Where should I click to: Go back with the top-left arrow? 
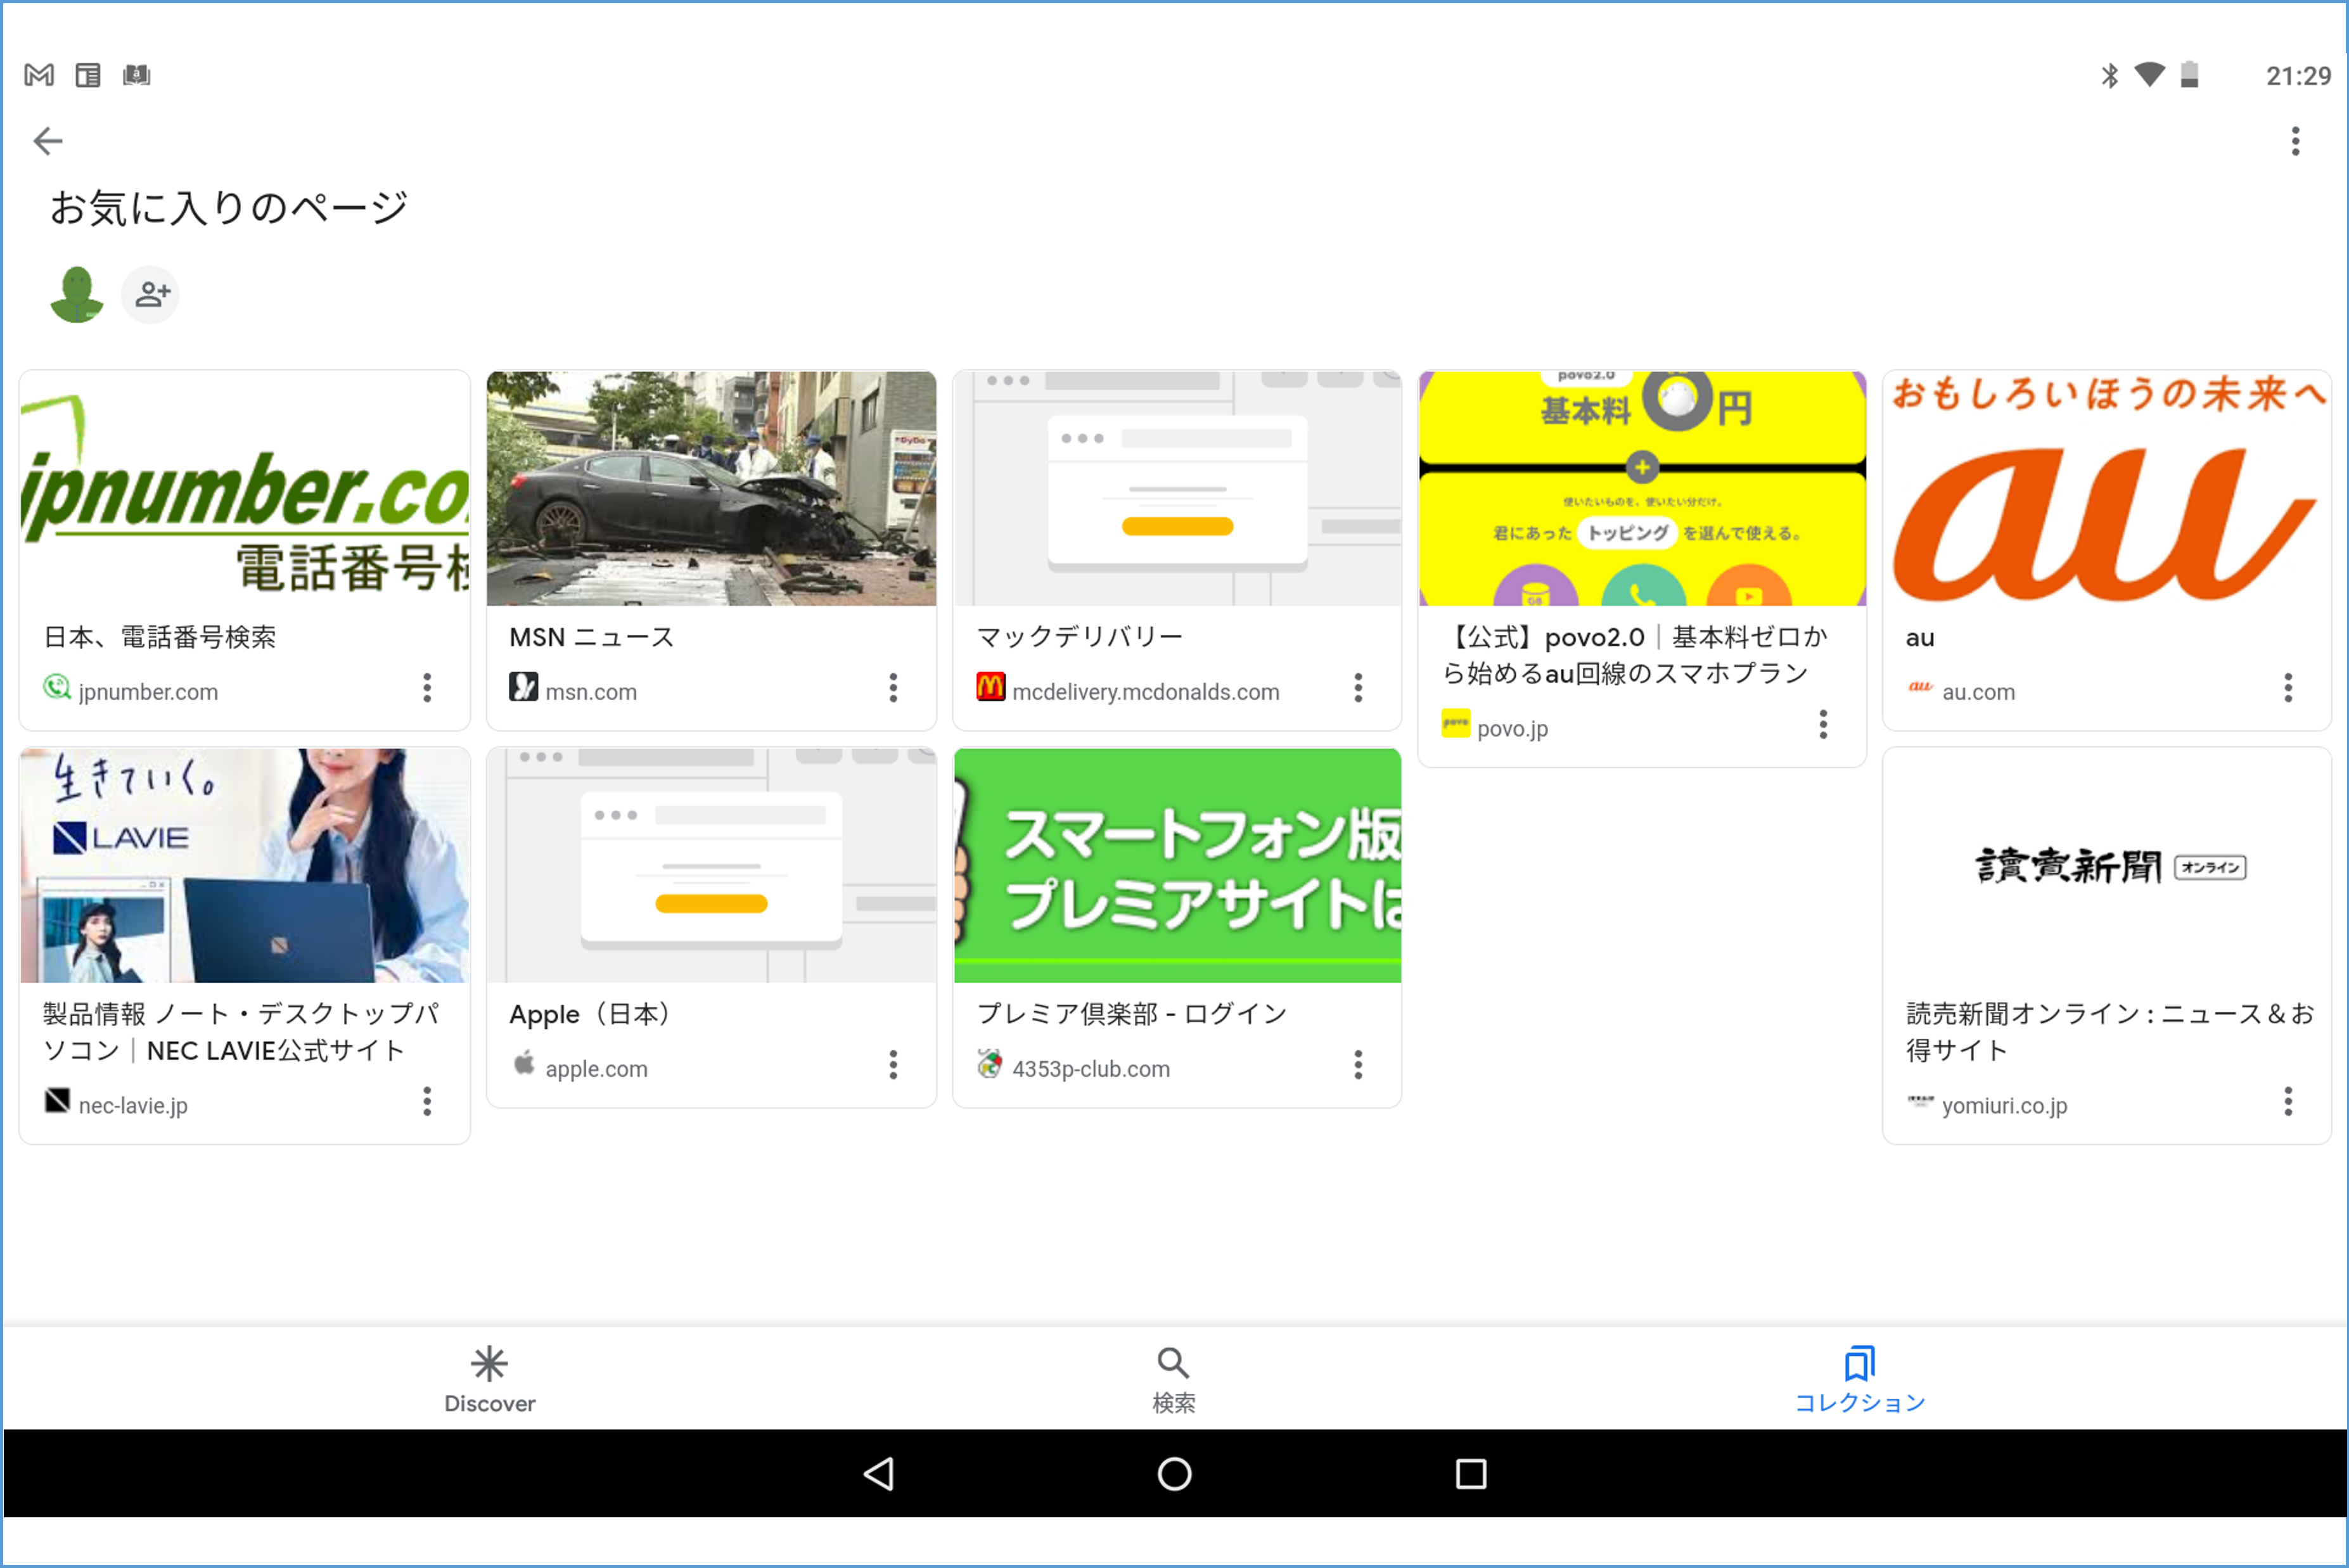(47, 141)
